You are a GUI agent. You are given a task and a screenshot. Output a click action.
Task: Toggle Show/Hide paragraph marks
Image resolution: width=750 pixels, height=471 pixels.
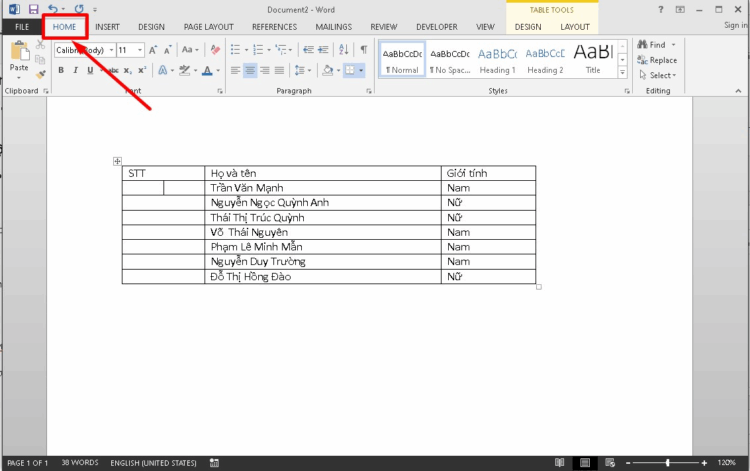click(x=364, y=49)
